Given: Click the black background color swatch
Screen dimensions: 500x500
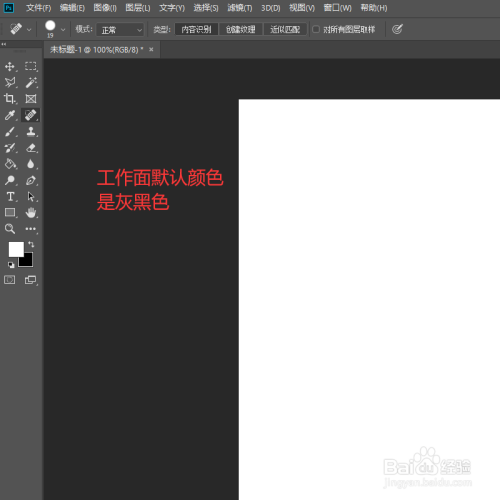Looking at the screenshot, I should point(27,261).
